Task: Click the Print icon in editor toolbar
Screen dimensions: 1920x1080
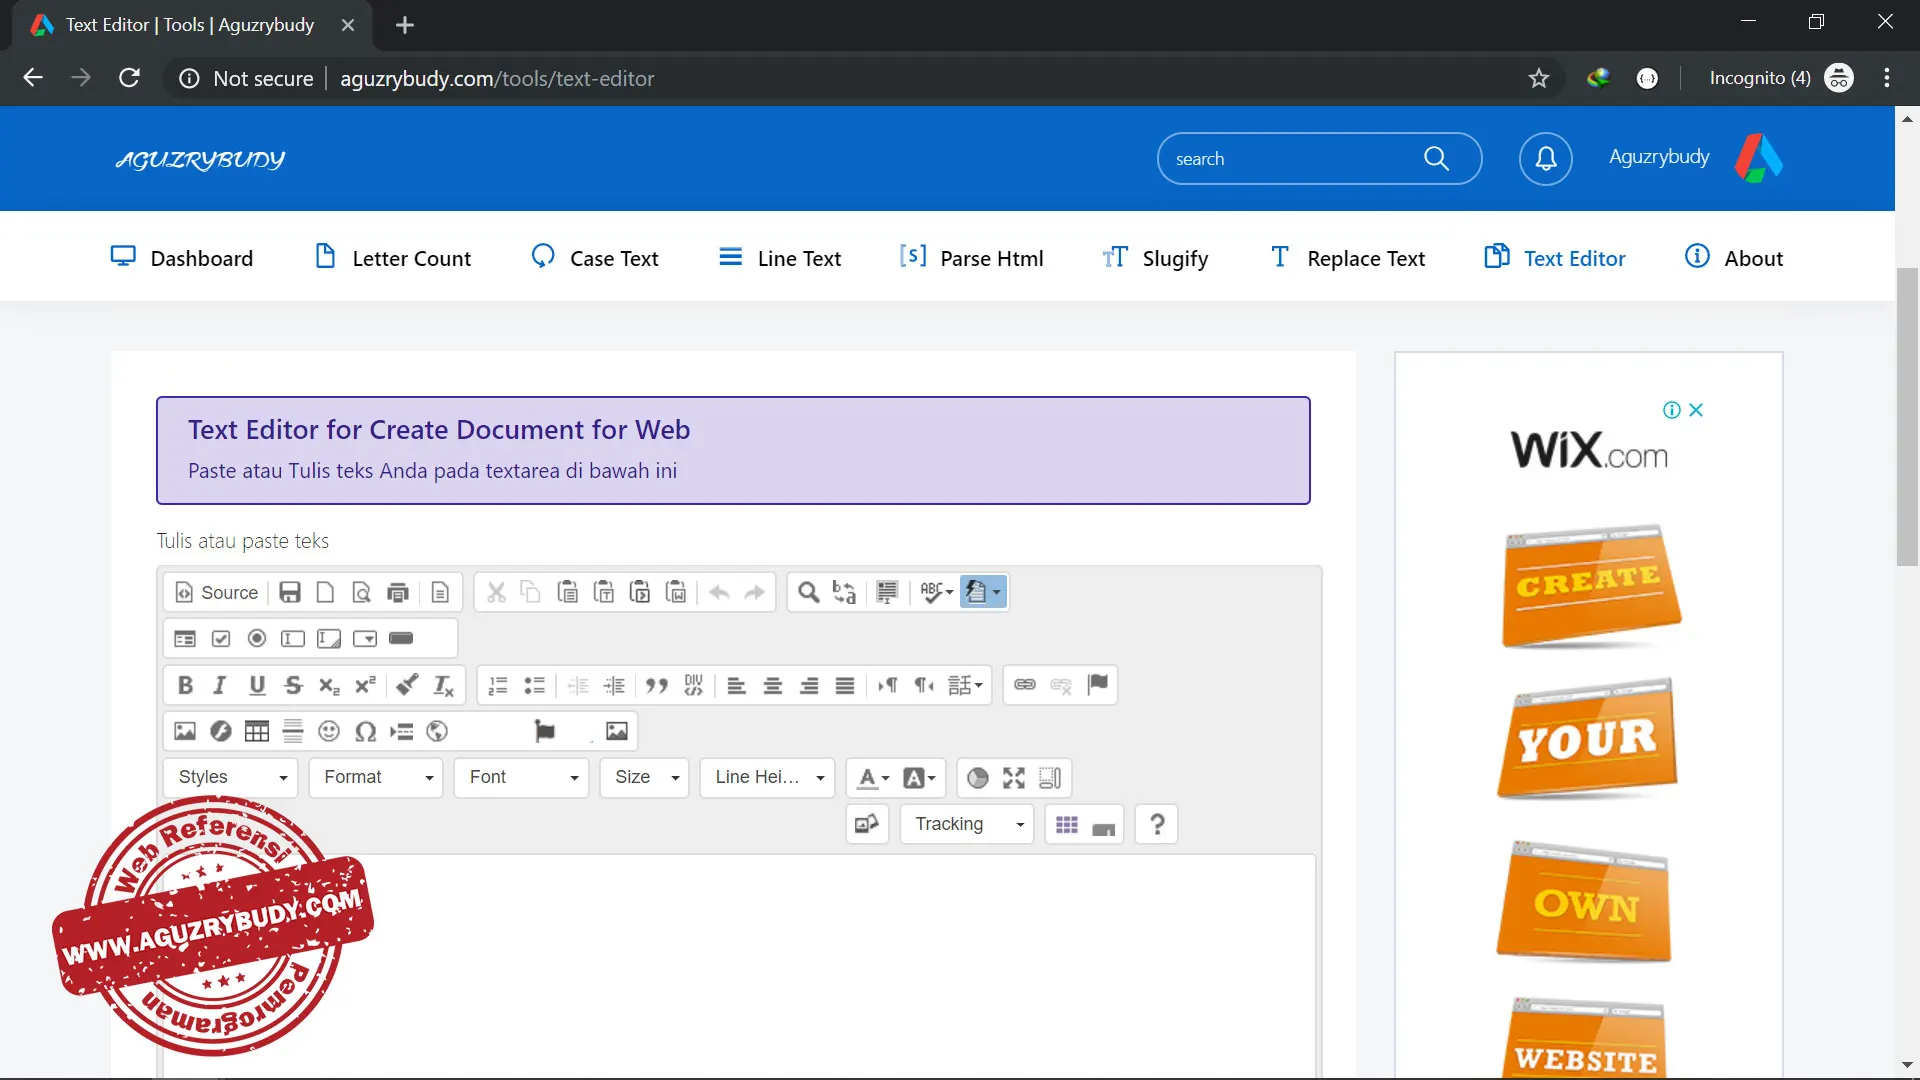Action: pos(398,593)
